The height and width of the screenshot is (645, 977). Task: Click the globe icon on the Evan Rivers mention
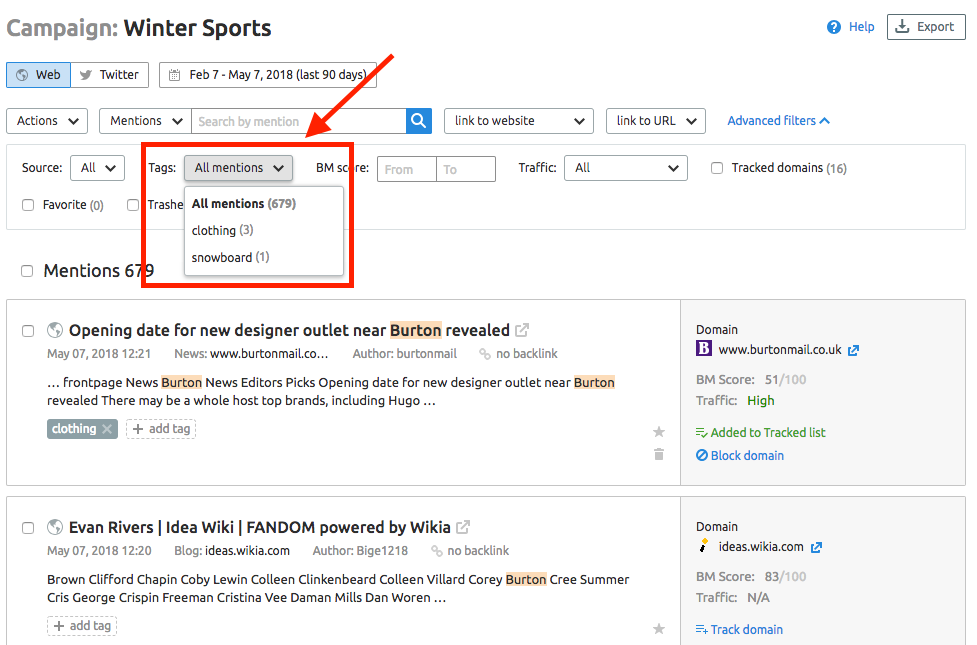tap(55, 527)
